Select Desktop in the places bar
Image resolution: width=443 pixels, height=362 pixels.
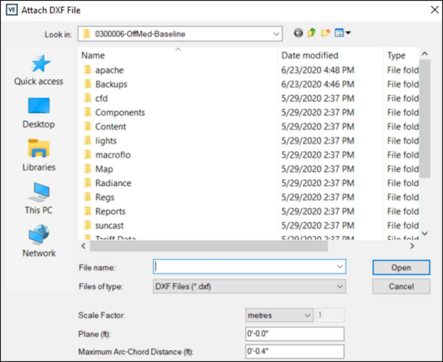[x=39, y=113]
